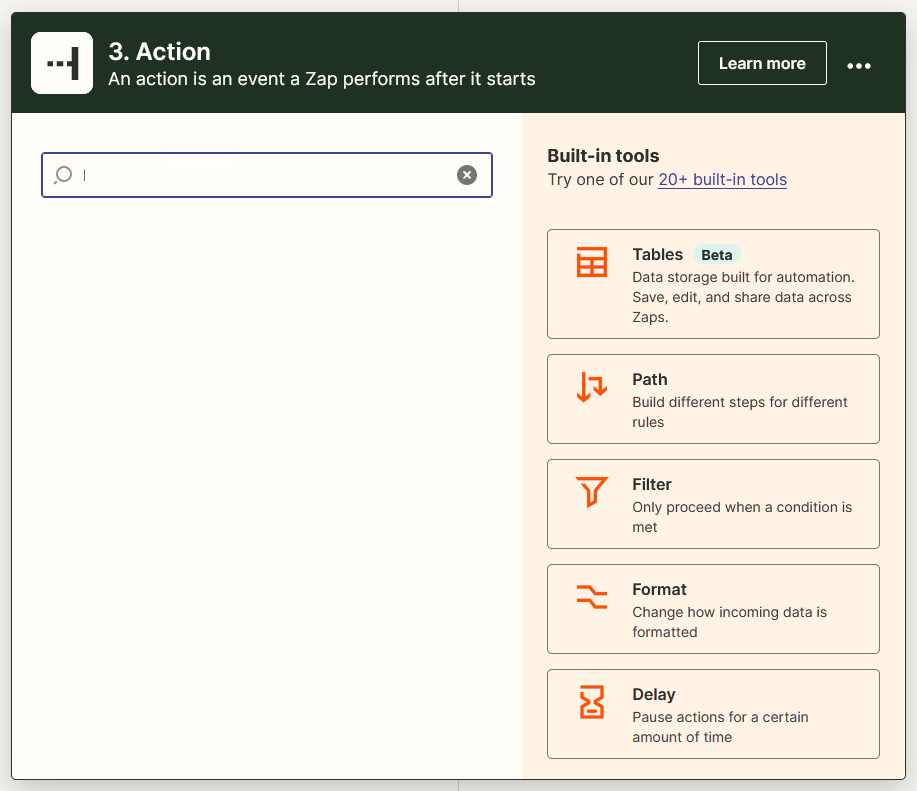Click the Built-in tools heading

603,156
